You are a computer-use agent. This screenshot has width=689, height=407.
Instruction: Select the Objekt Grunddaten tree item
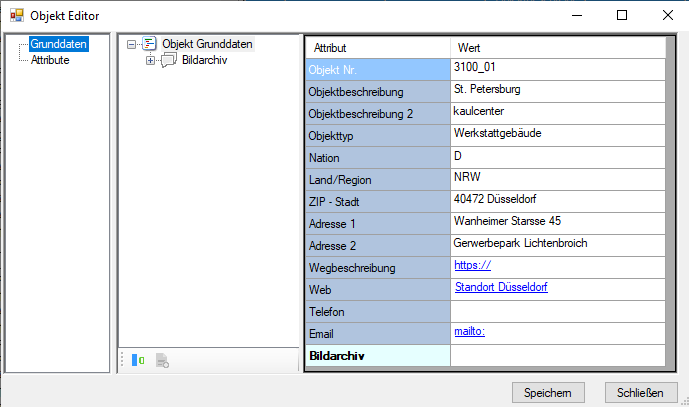[x=207, y=44]
